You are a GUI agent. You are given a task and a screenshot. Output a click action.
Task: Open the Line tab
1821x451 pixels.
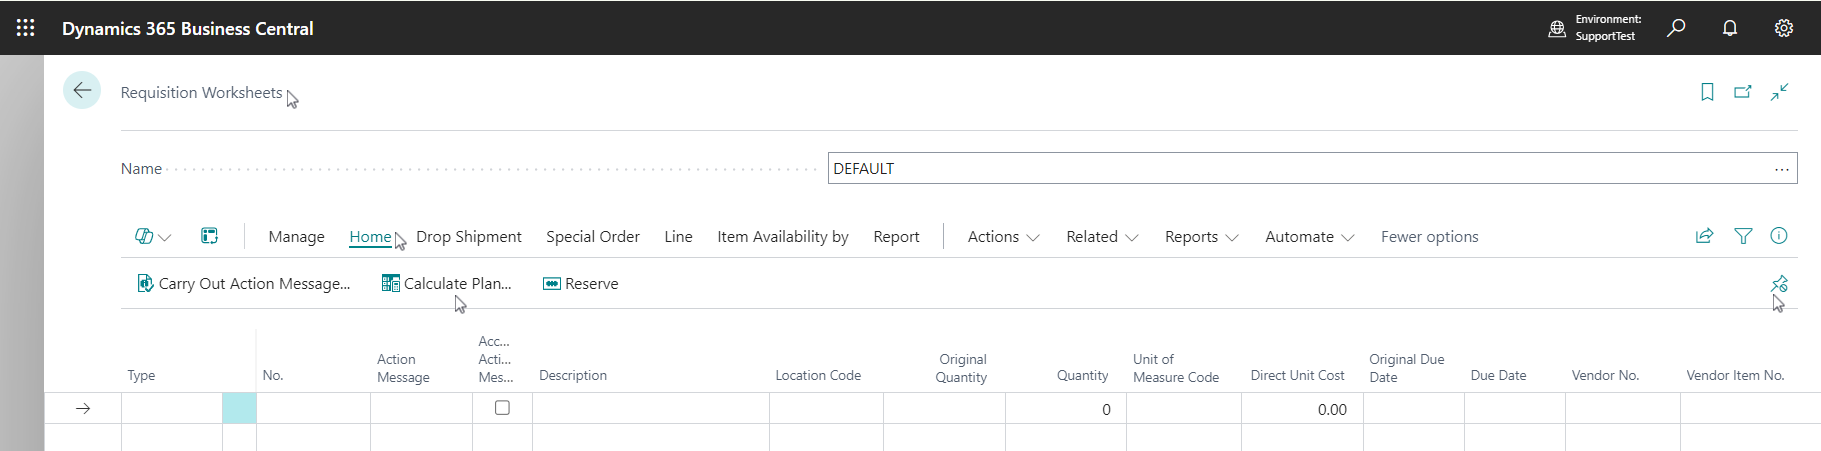(x=678, y=237)
